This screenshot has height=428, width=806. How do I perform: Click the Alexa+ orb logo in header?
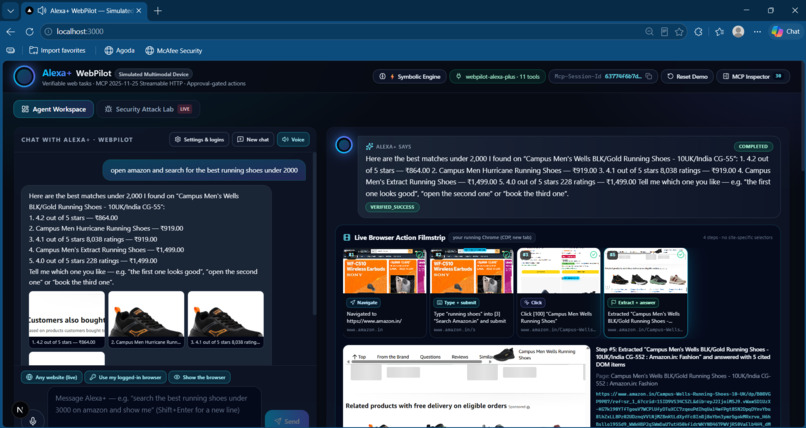pyautogui.click(x=24, y=76)
